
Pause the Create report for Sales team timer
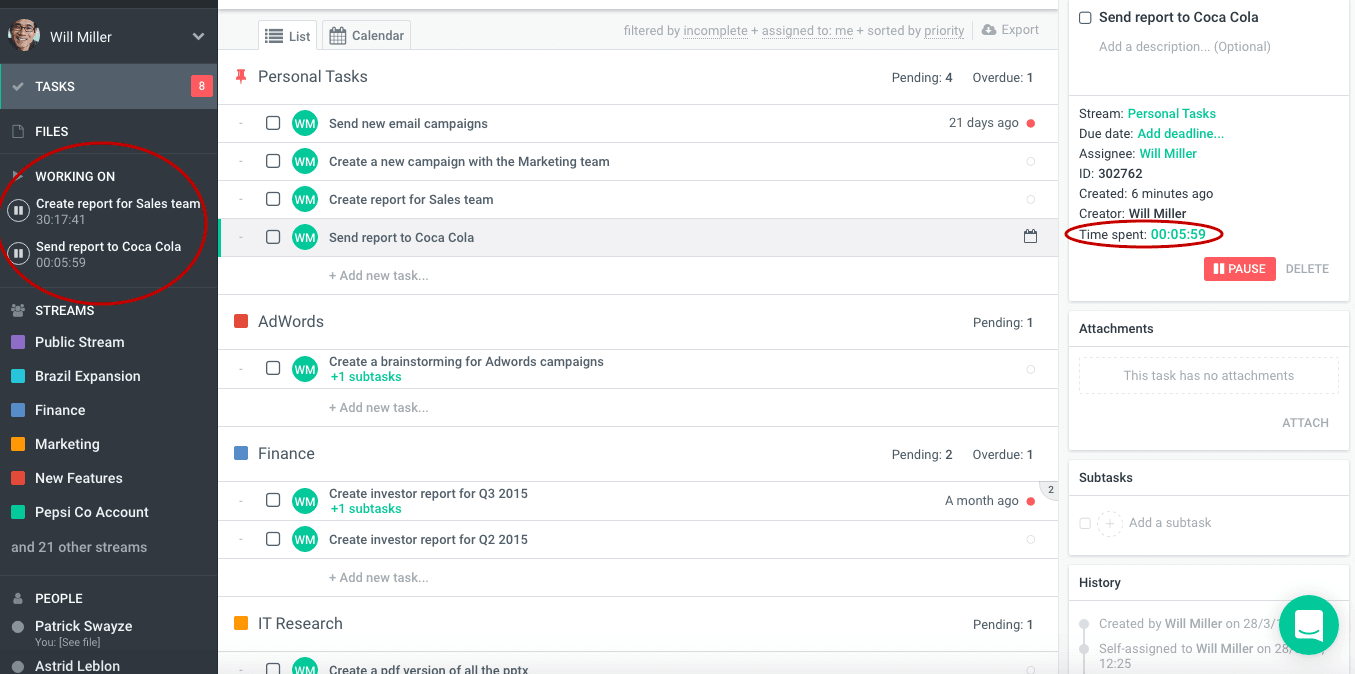point(18,211)
